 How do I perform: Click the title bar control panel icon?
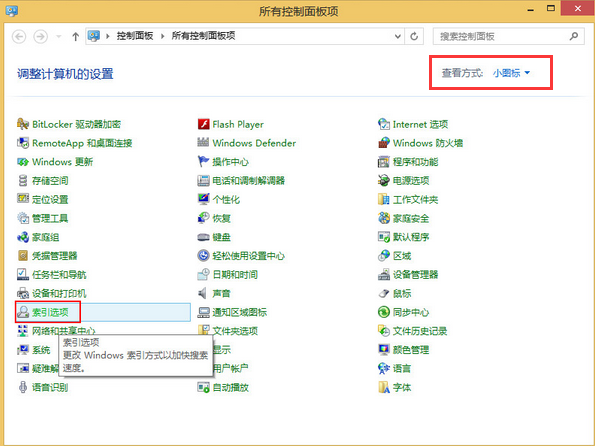pos(11,10)
